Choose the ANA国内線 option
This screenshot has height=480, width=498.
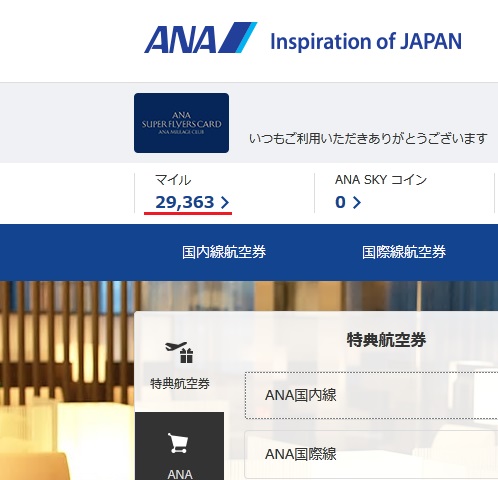[x=371, y=395]
